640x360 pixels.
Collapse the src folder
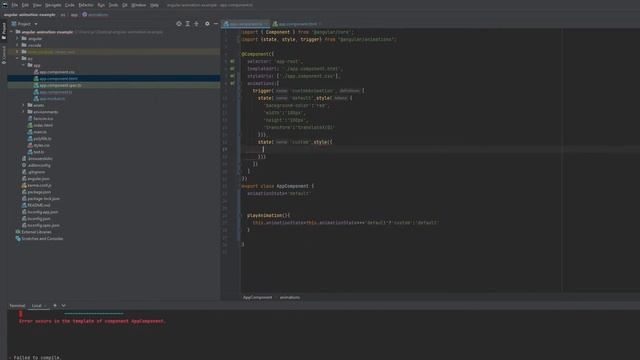[x=18, y=59]
